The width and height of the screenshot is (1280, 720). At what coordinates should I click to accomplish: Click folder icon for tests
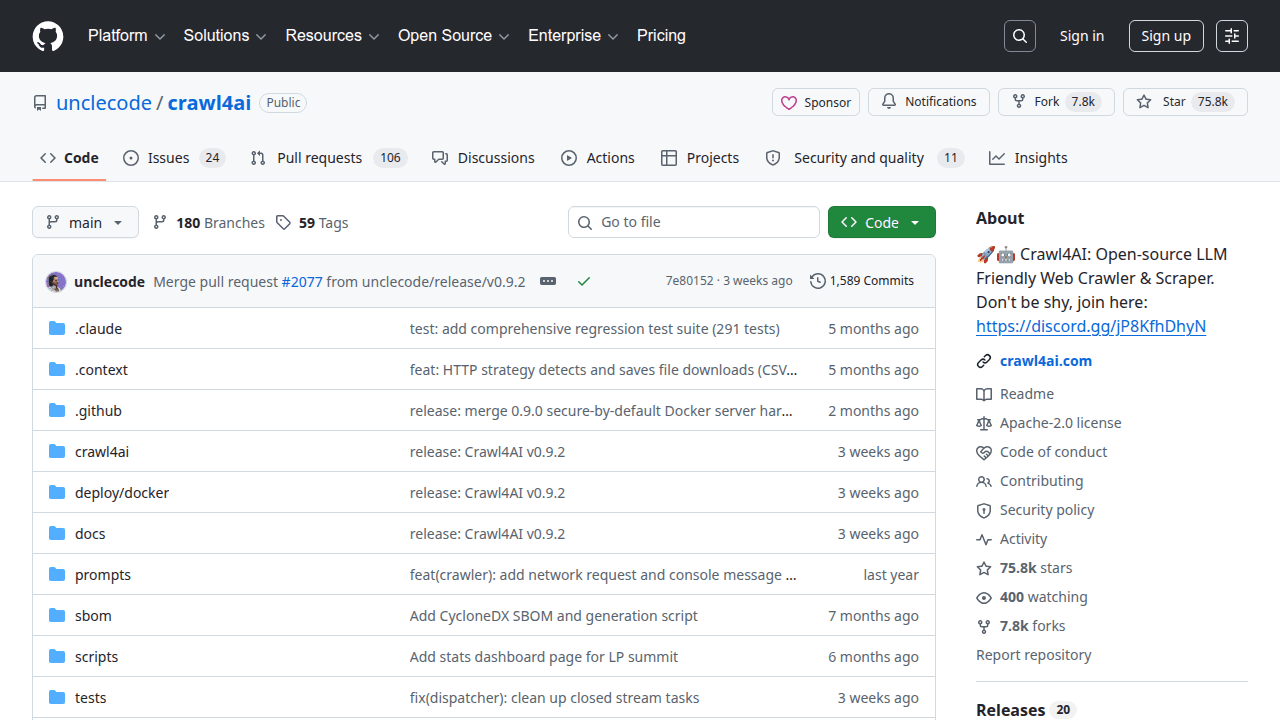(x=57, y=697)
